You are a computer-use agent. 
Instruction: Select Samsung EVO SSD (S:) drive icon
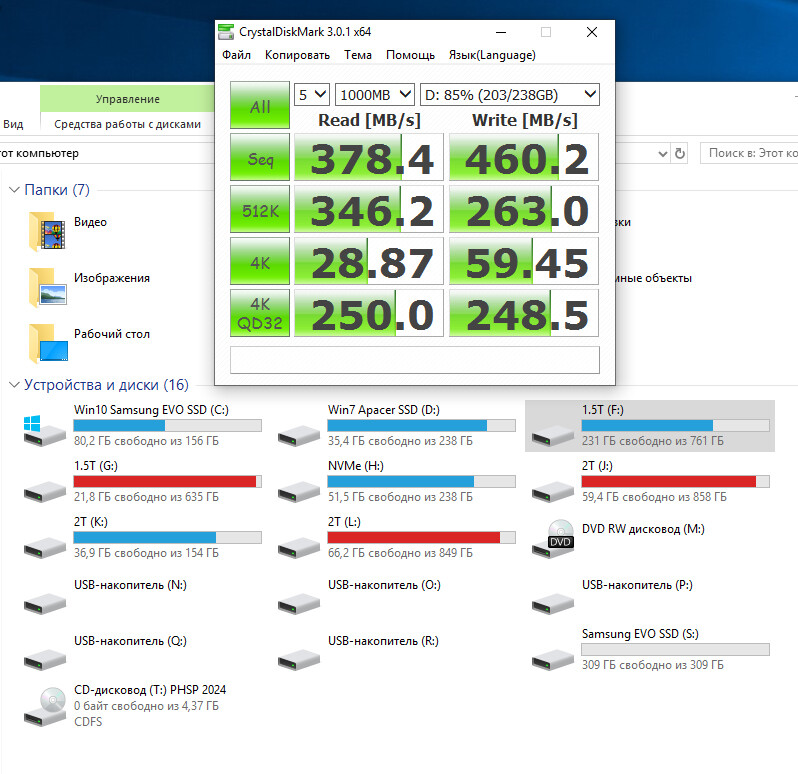[x=553, y=659]
